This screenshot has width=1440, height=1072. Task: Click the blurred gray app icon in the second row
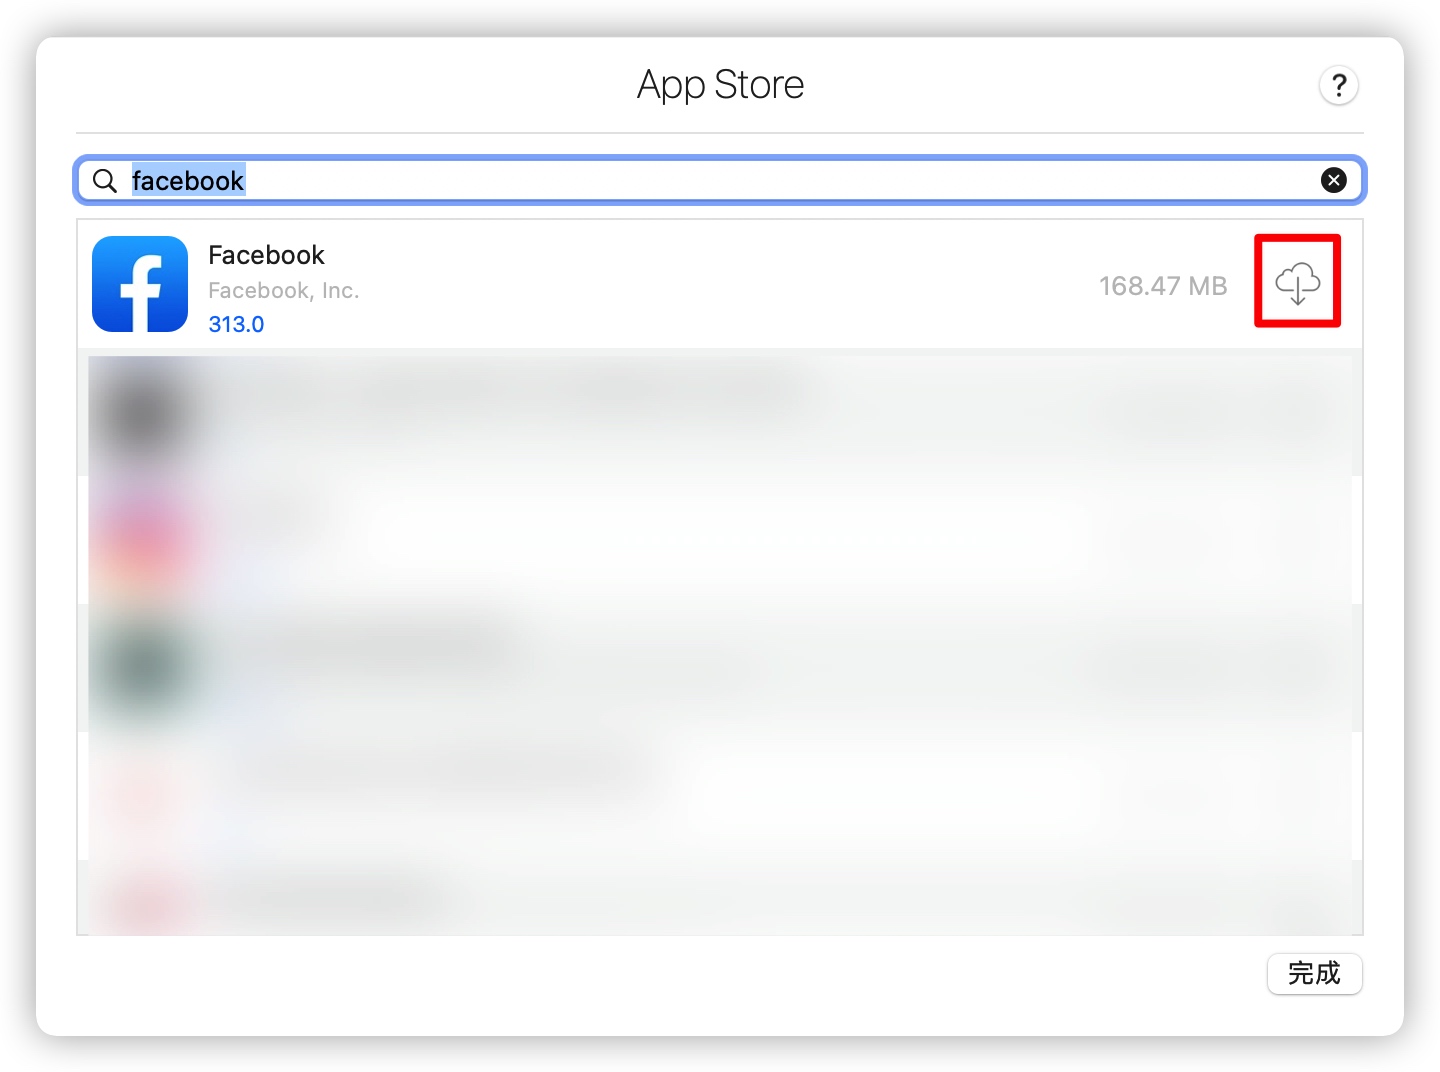140,412
